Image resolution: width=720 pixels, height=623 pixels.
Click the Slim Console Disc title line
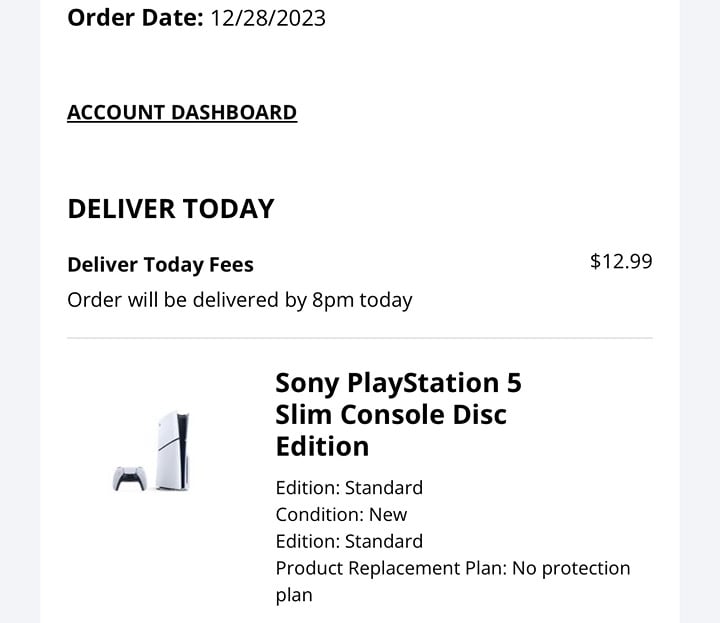click(x=390, y=414)
